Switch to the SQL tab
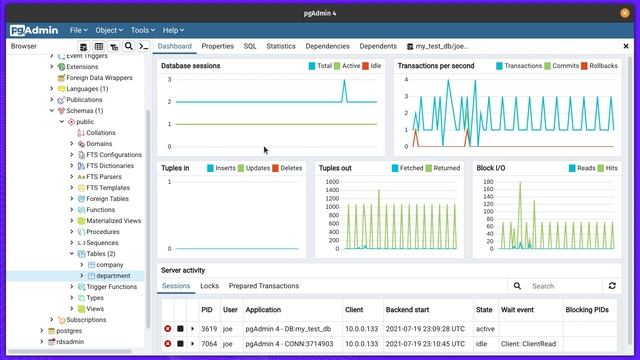The width and height of the screenshot is (640, 360). tap(250, 46)
